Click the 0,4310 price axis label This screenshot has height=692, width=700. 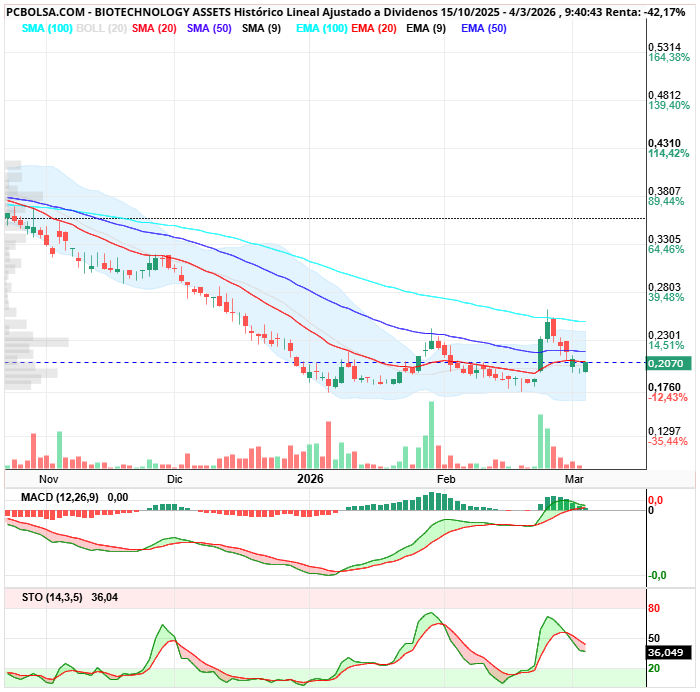point(664,143)
